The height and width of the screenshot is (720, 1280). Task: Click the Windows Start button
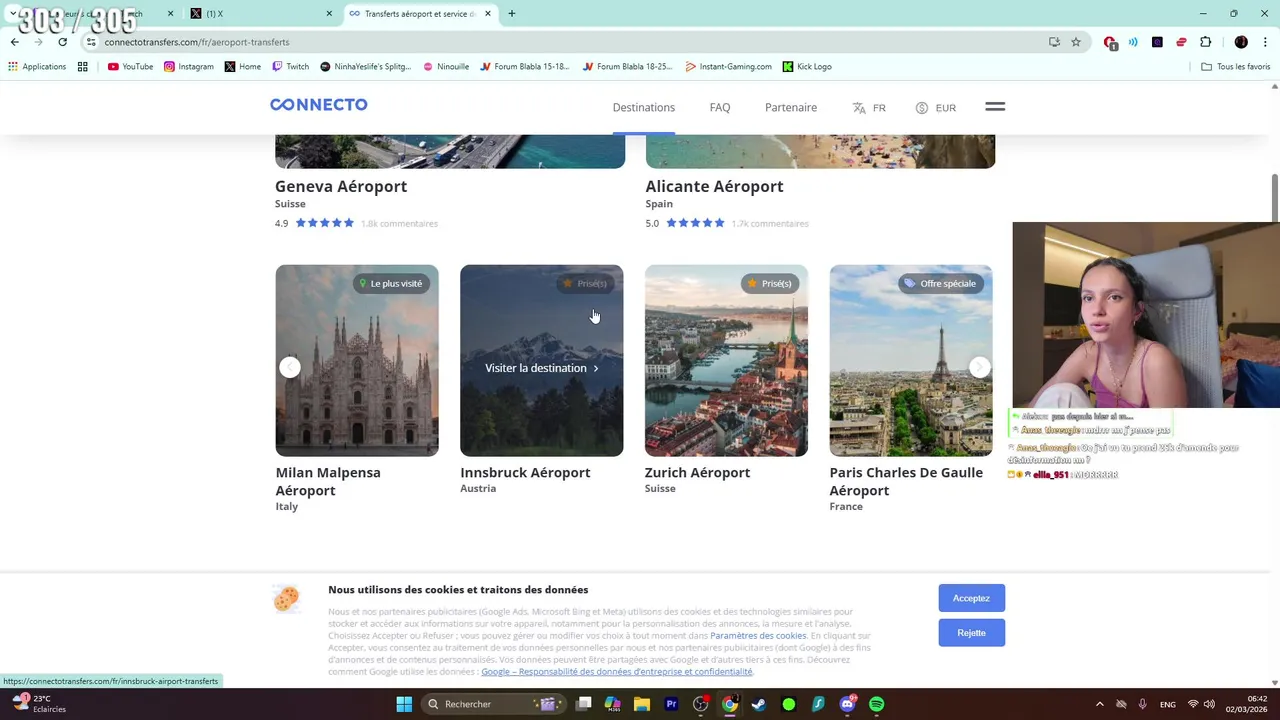tap(404, 704)
